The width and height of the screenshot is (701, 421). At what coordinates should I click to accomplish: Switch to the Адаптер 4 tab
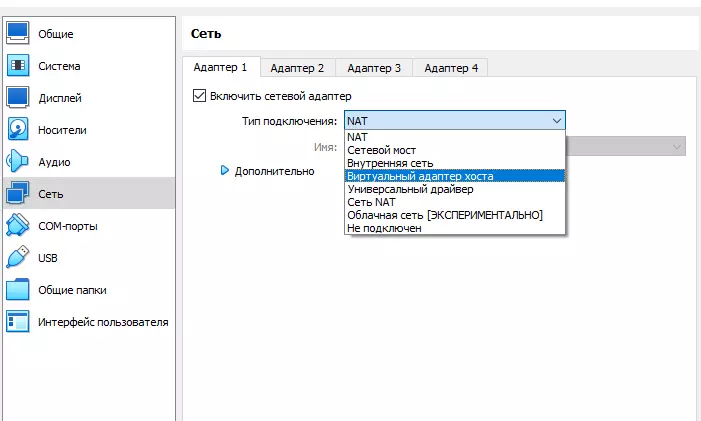[x=451, y=68]
